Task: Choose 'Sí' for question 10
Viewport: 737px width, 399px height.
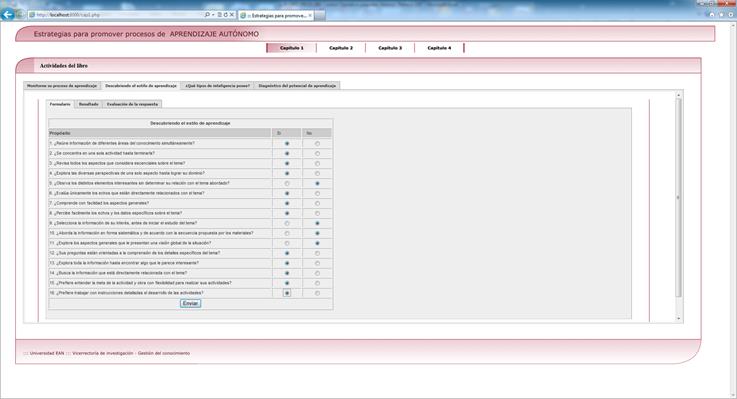Action: 287,233
